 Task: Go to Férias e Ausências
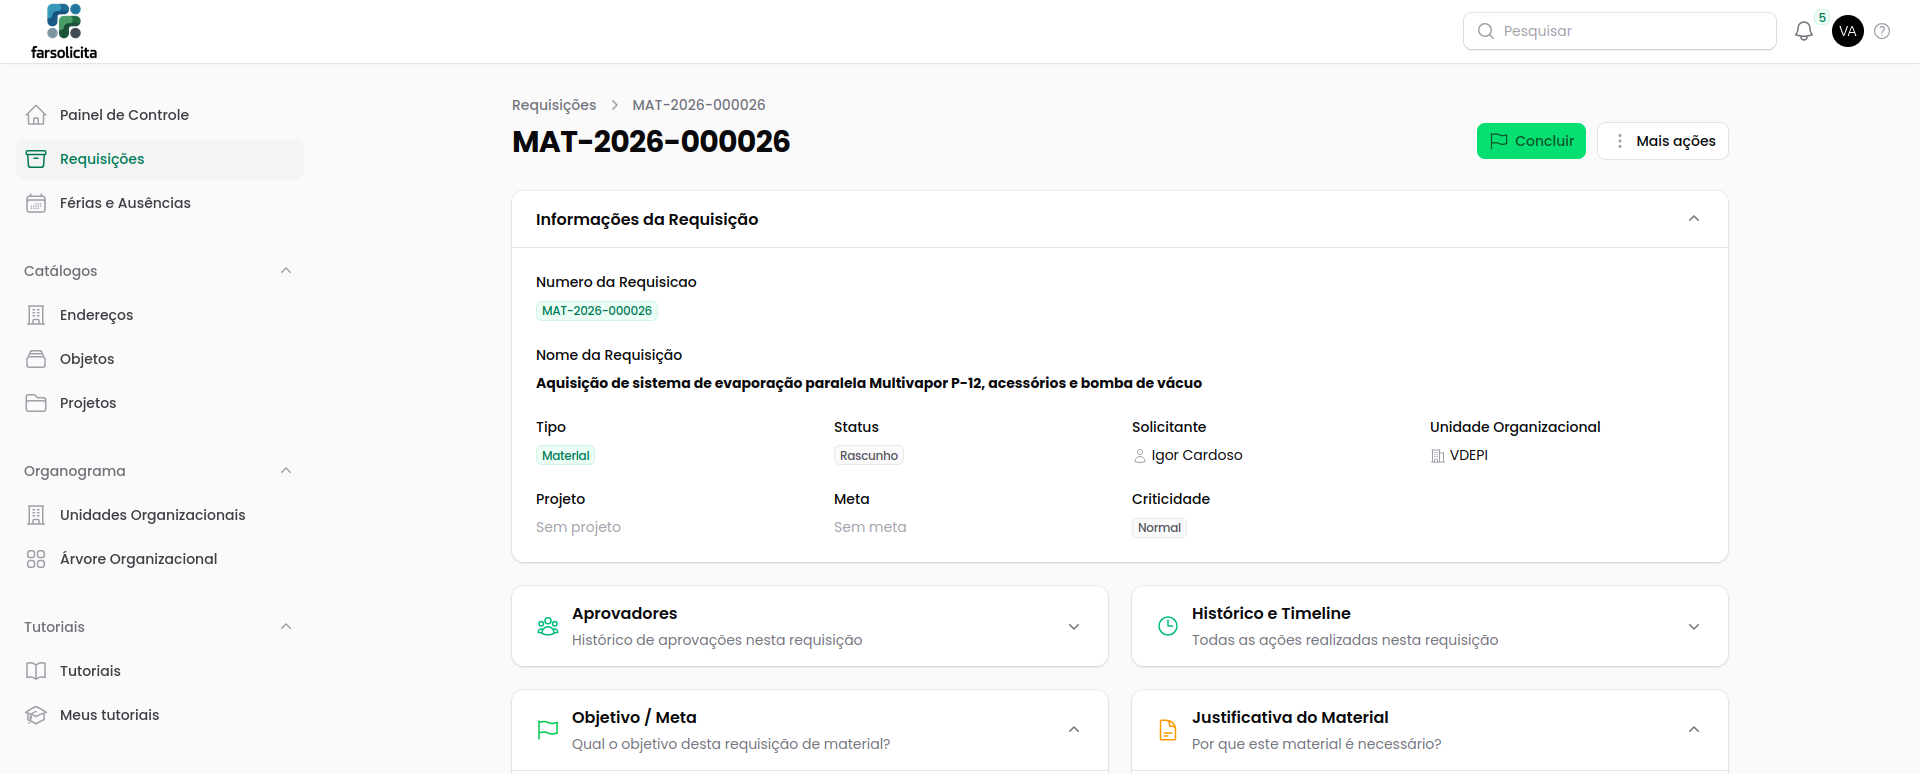pos(160,203)
